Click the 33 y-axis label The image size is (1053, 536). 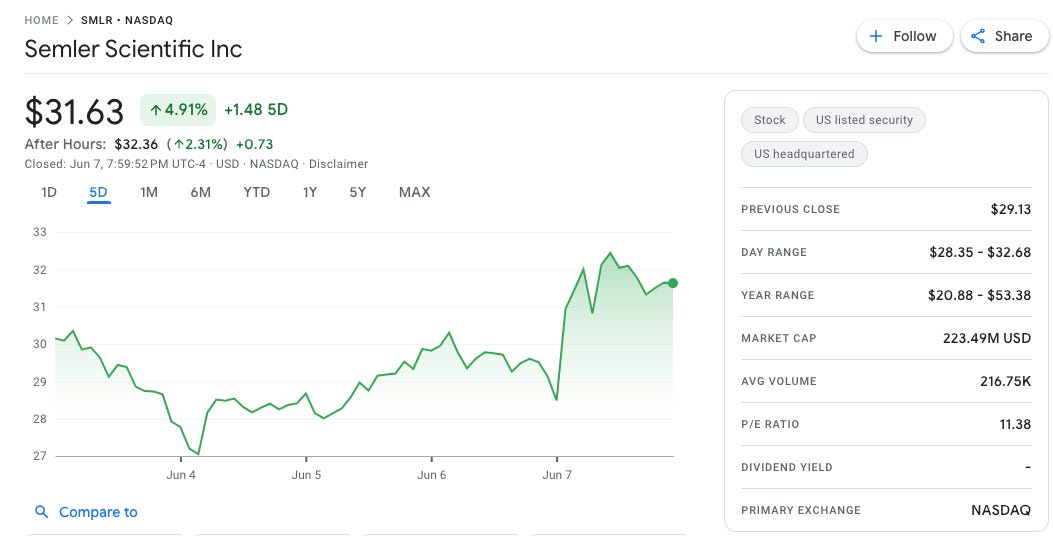[40, 232]
